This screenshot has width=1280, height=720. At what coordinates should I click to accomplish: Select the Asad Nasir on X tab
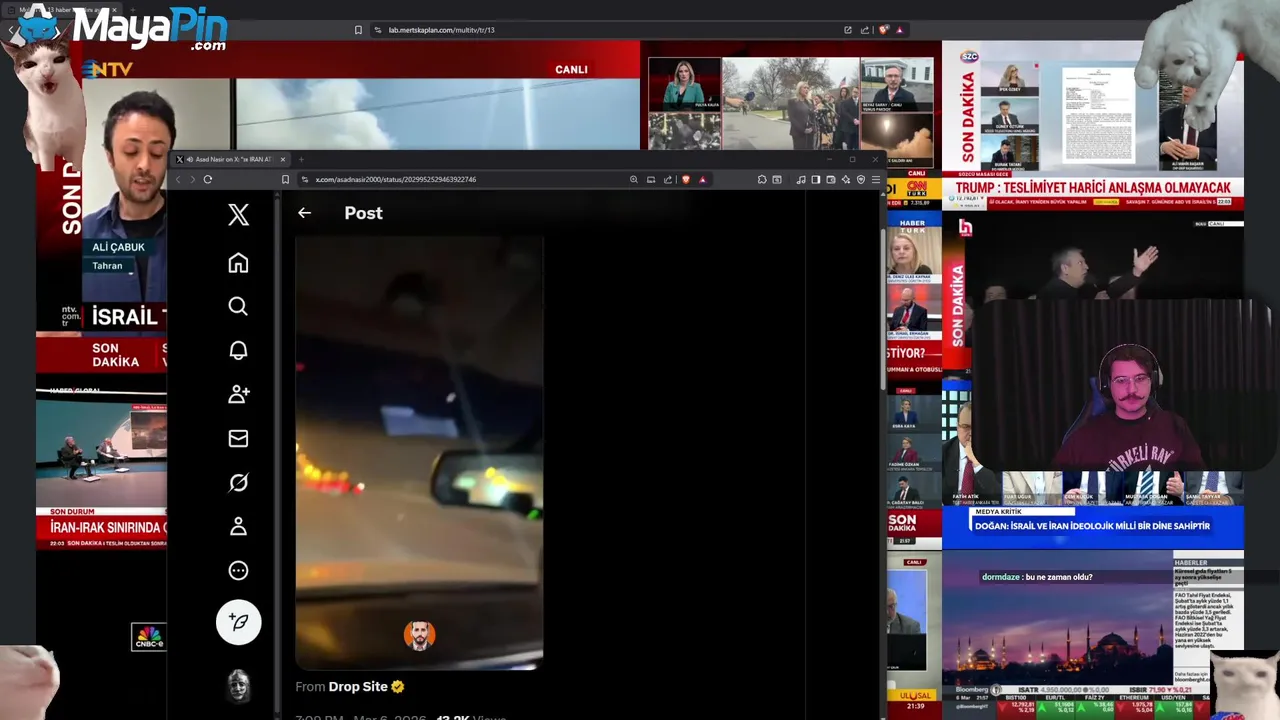tap(231, 159)
